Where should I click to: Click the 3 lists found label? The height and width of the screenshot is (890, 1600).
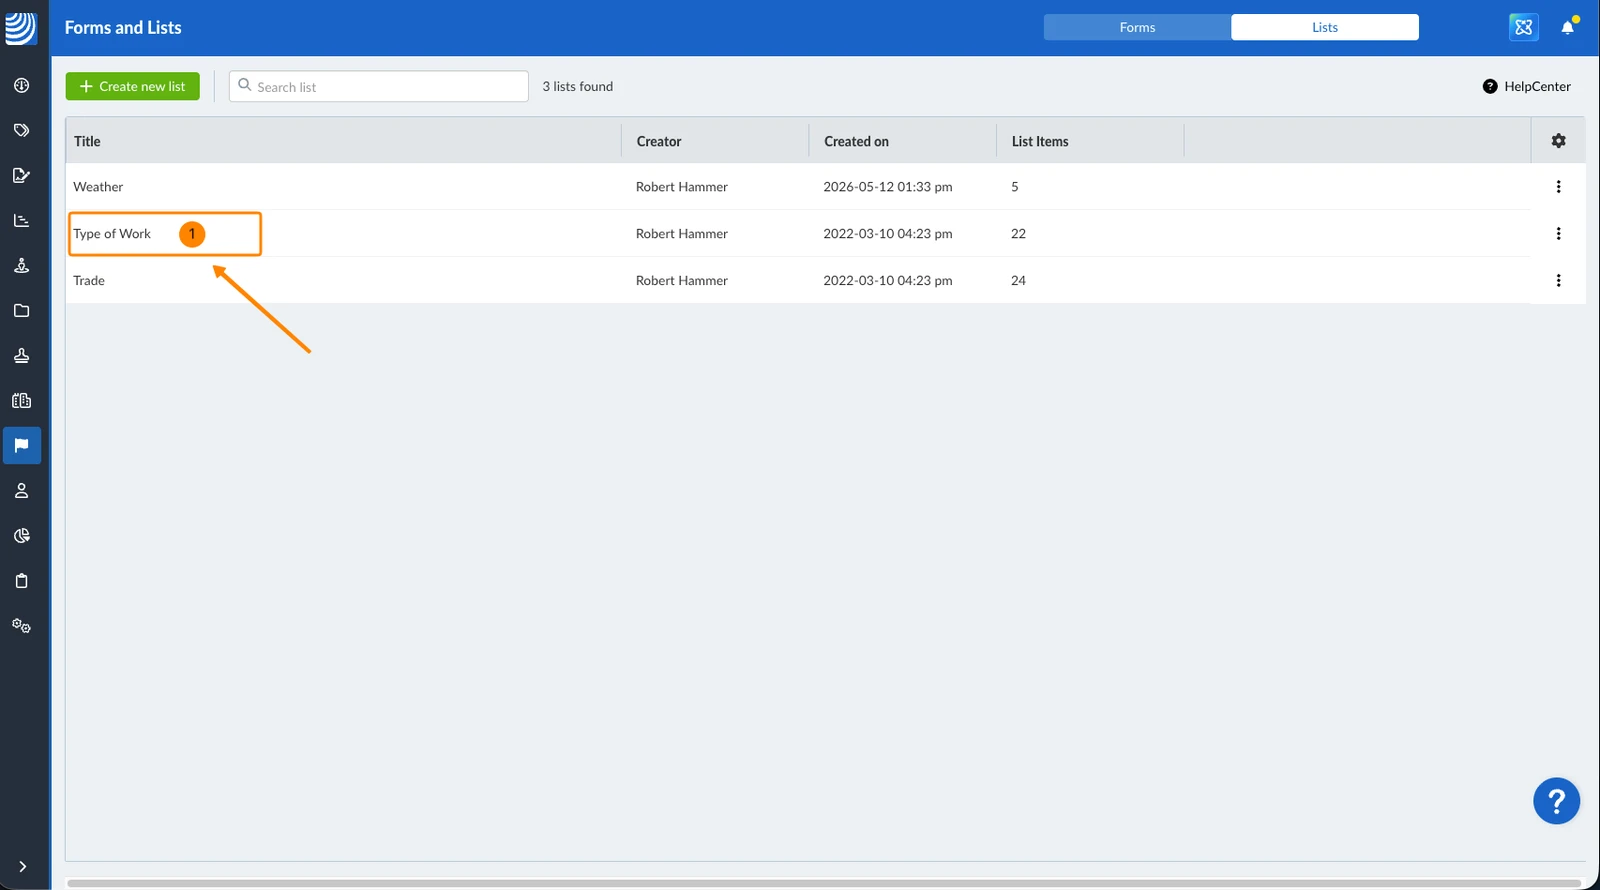[578, 86]
